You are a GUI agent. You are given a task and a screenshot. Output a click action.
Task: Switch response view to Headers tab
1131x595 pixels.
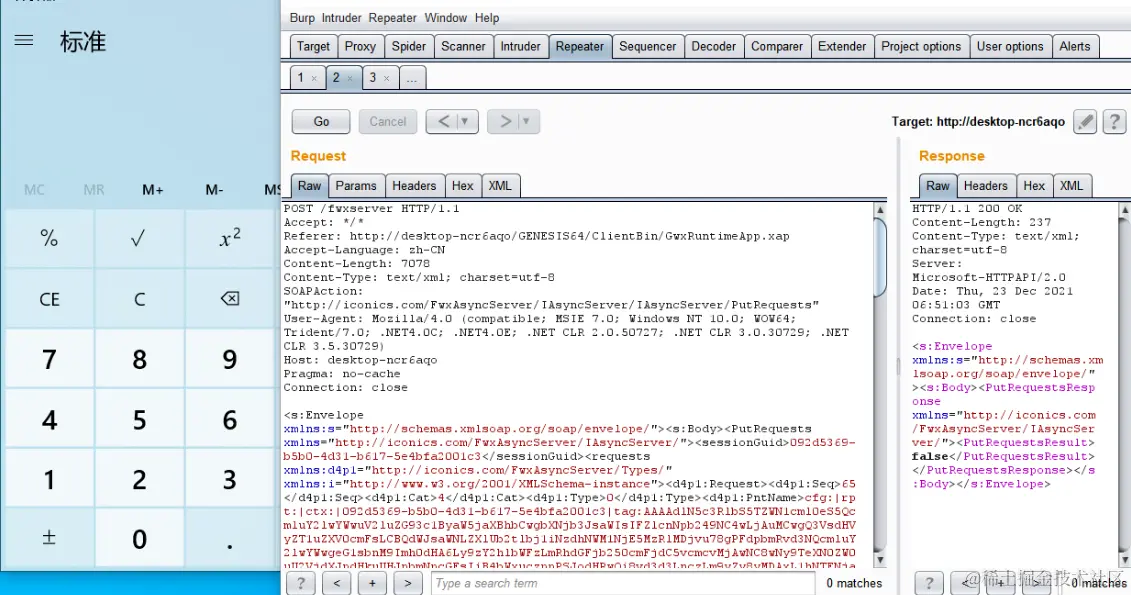(985, 186)
